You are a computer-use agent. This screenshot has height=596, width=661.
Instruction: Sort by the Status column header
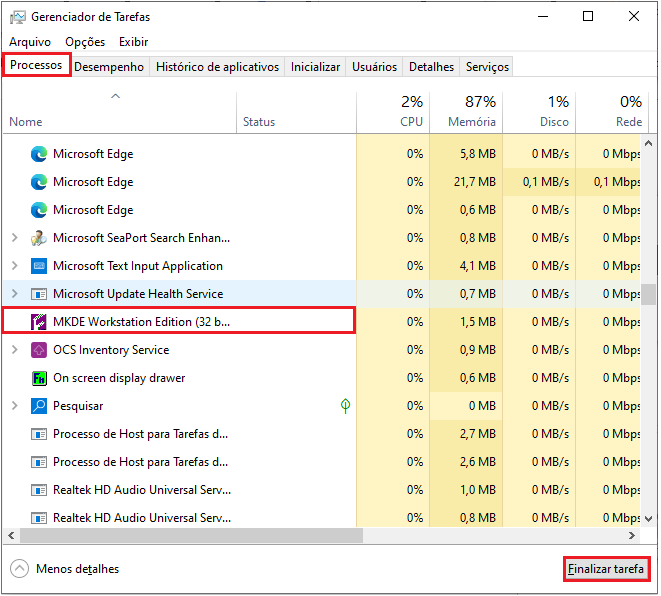296,113
